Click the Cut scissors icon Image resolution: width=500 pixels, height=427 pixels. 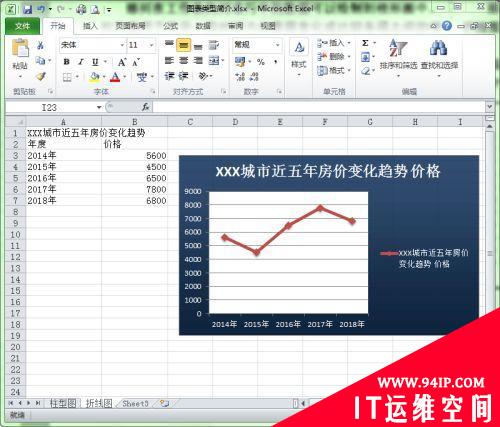(x=41, y=45)
